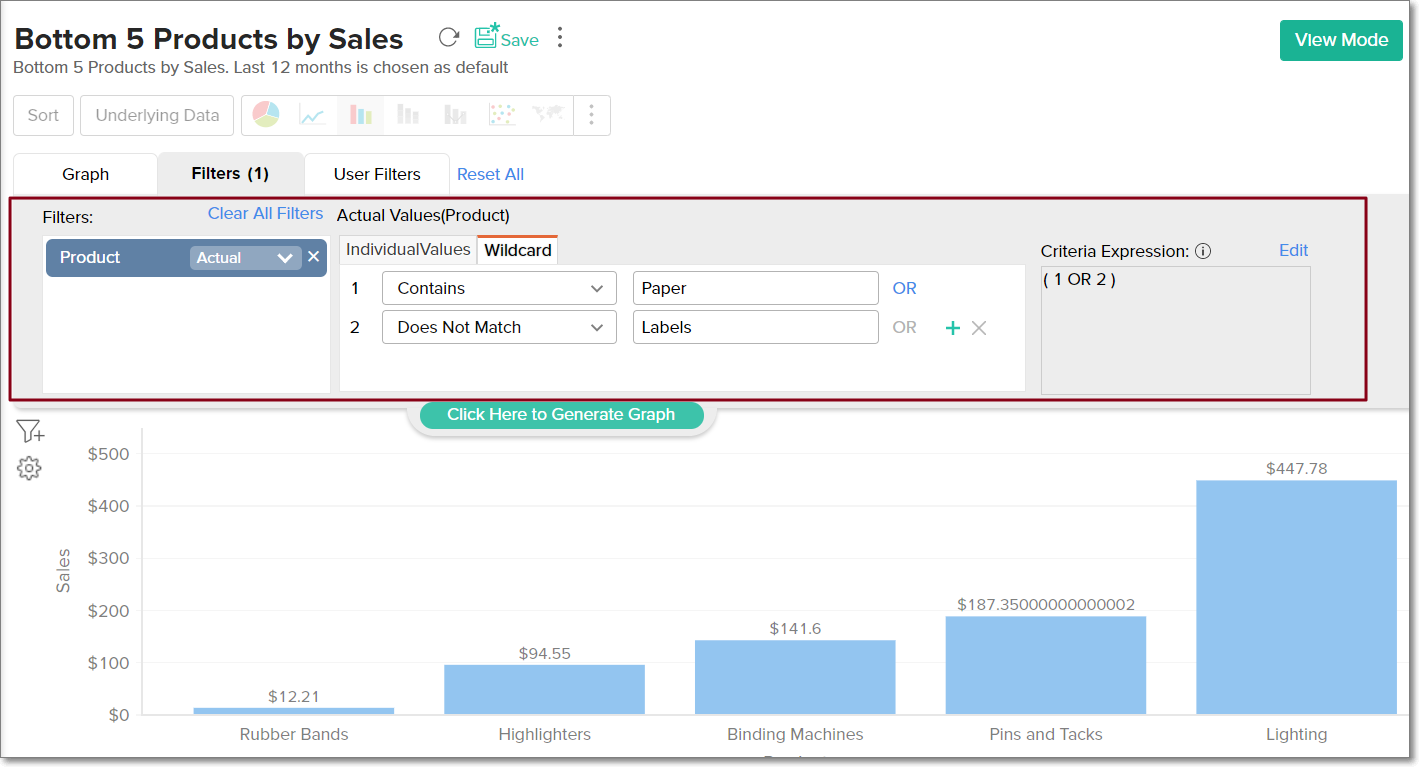1419x767 pixels.
Task: Open chart settings gear icon
Action: pos(29,468)
